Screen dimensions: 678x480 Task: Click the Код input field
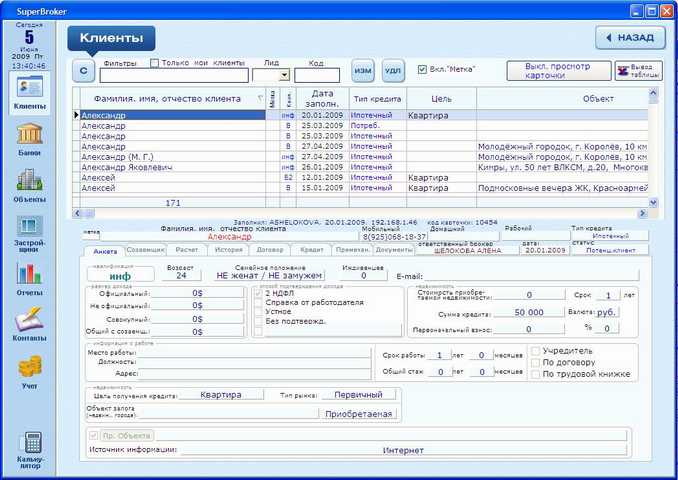click(x=317, y=75)
